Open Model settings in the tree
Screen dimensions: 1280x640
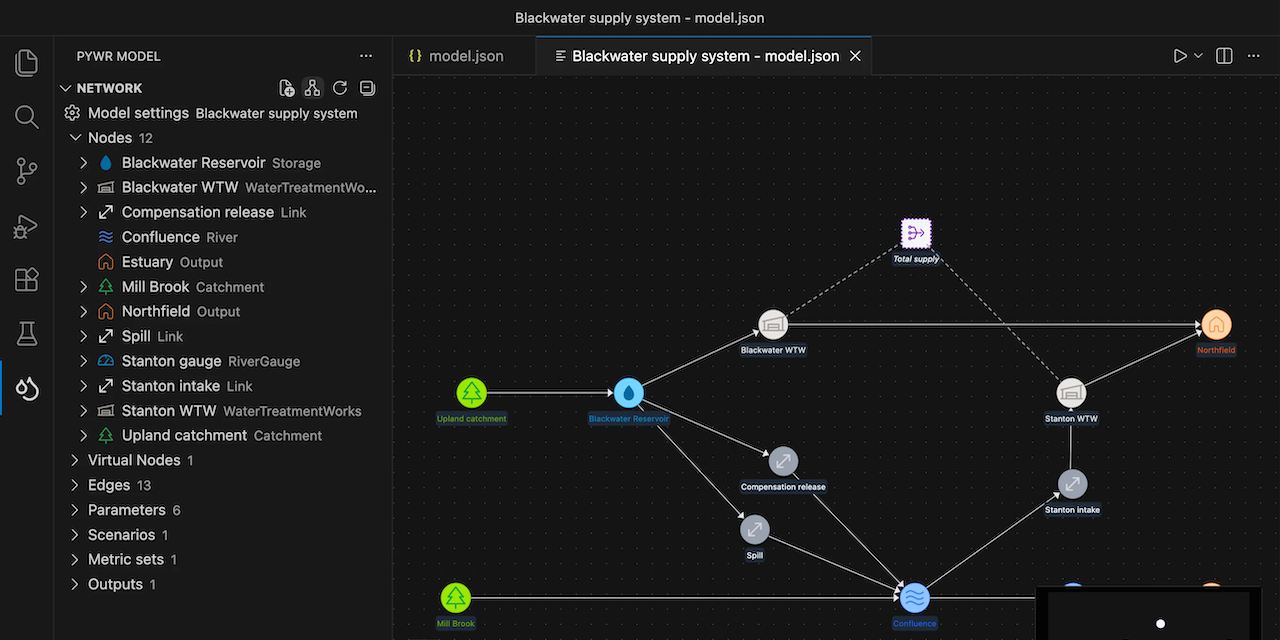tap(224, 113)
